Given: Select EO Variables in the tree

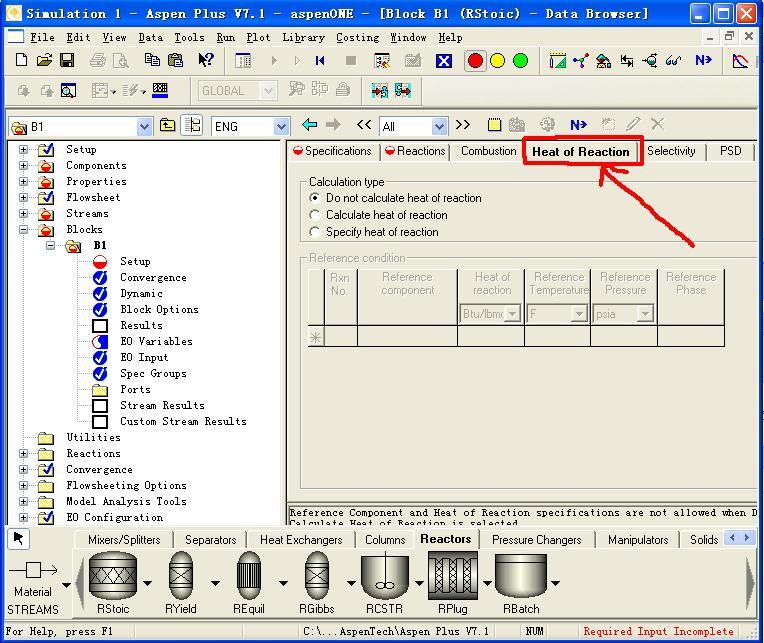Looking at the screenshot, I should (156, 341).
